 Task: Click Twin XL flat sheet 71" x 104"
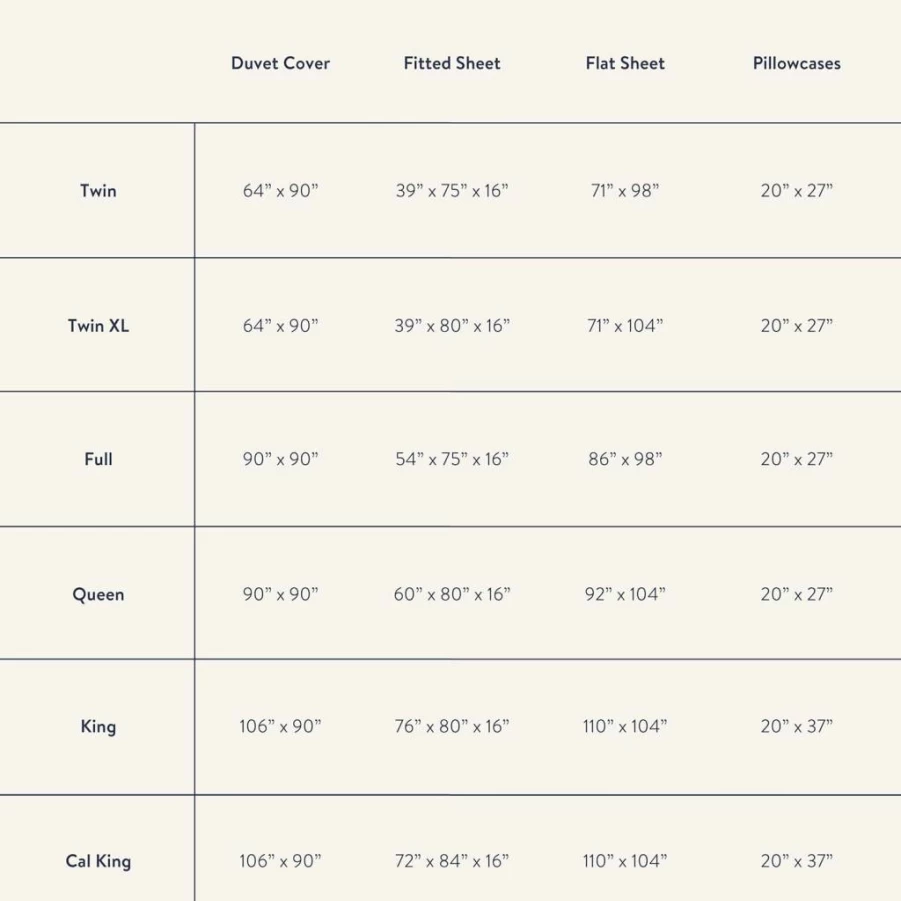[625, 325]
